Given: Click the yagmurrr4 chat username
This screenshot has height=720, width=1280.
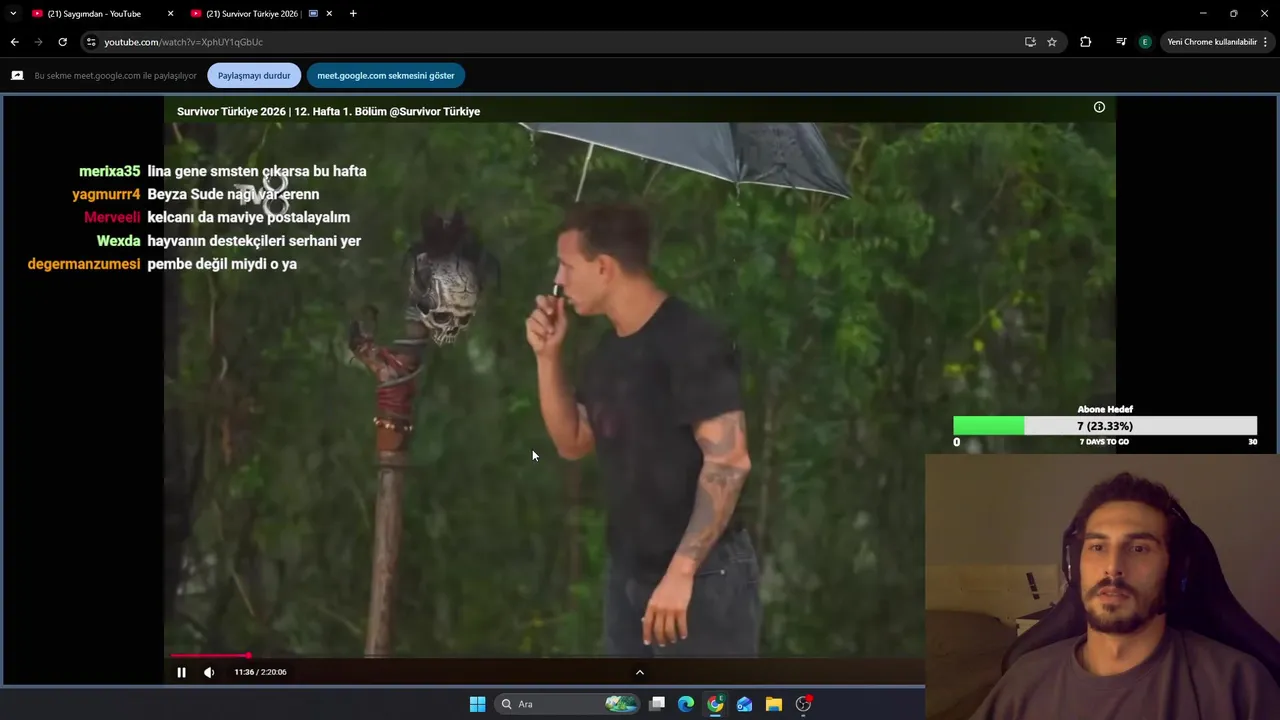Looking at the screenshot, I should 106,194.
